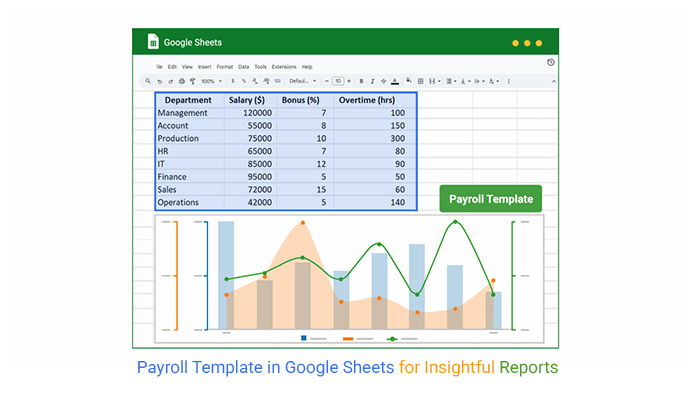Open the View menu
Image resolution: width=698 pixels, height=400 pixels.
click(187, 67)
